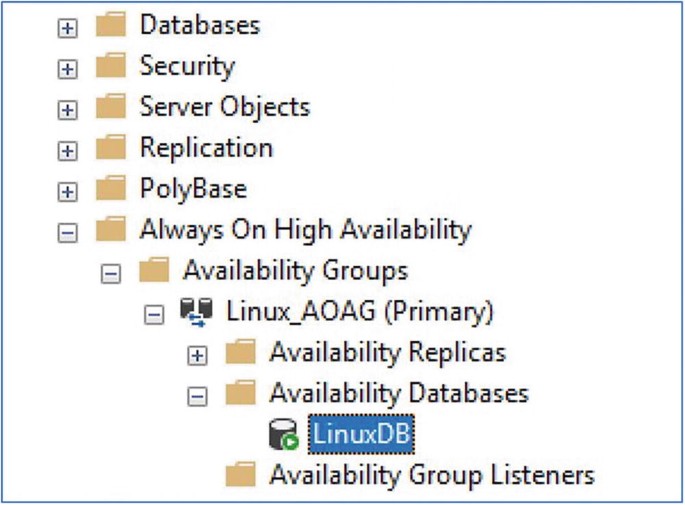Click the Linux_AOAG availability group icon
Viewport: 685px width, 505px height.
(x=197, y=313)
